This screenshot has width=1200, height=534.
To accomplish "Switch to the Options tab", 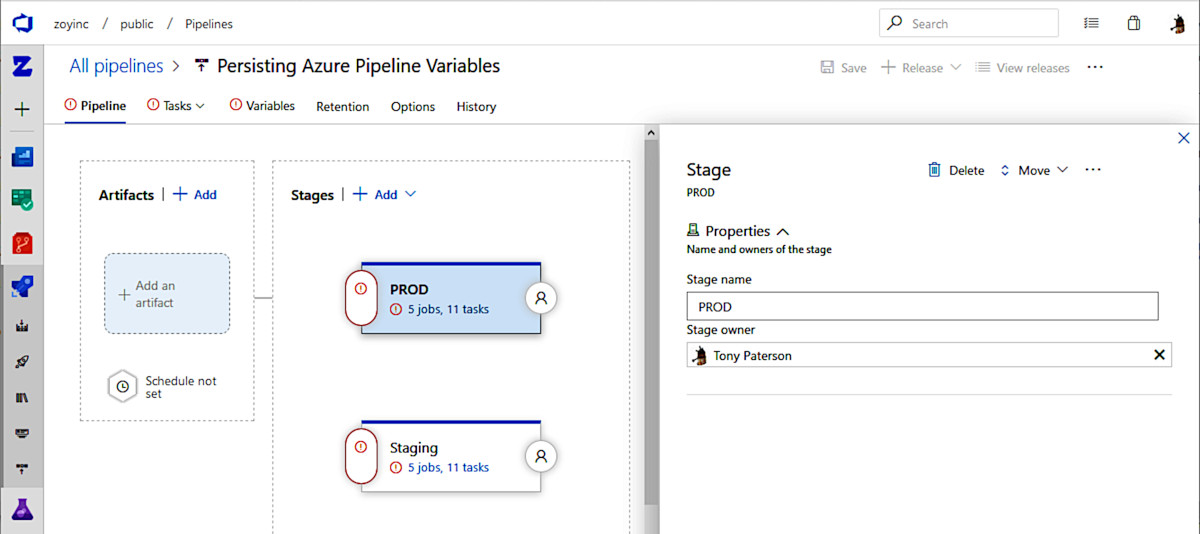I will pos(413,106).
